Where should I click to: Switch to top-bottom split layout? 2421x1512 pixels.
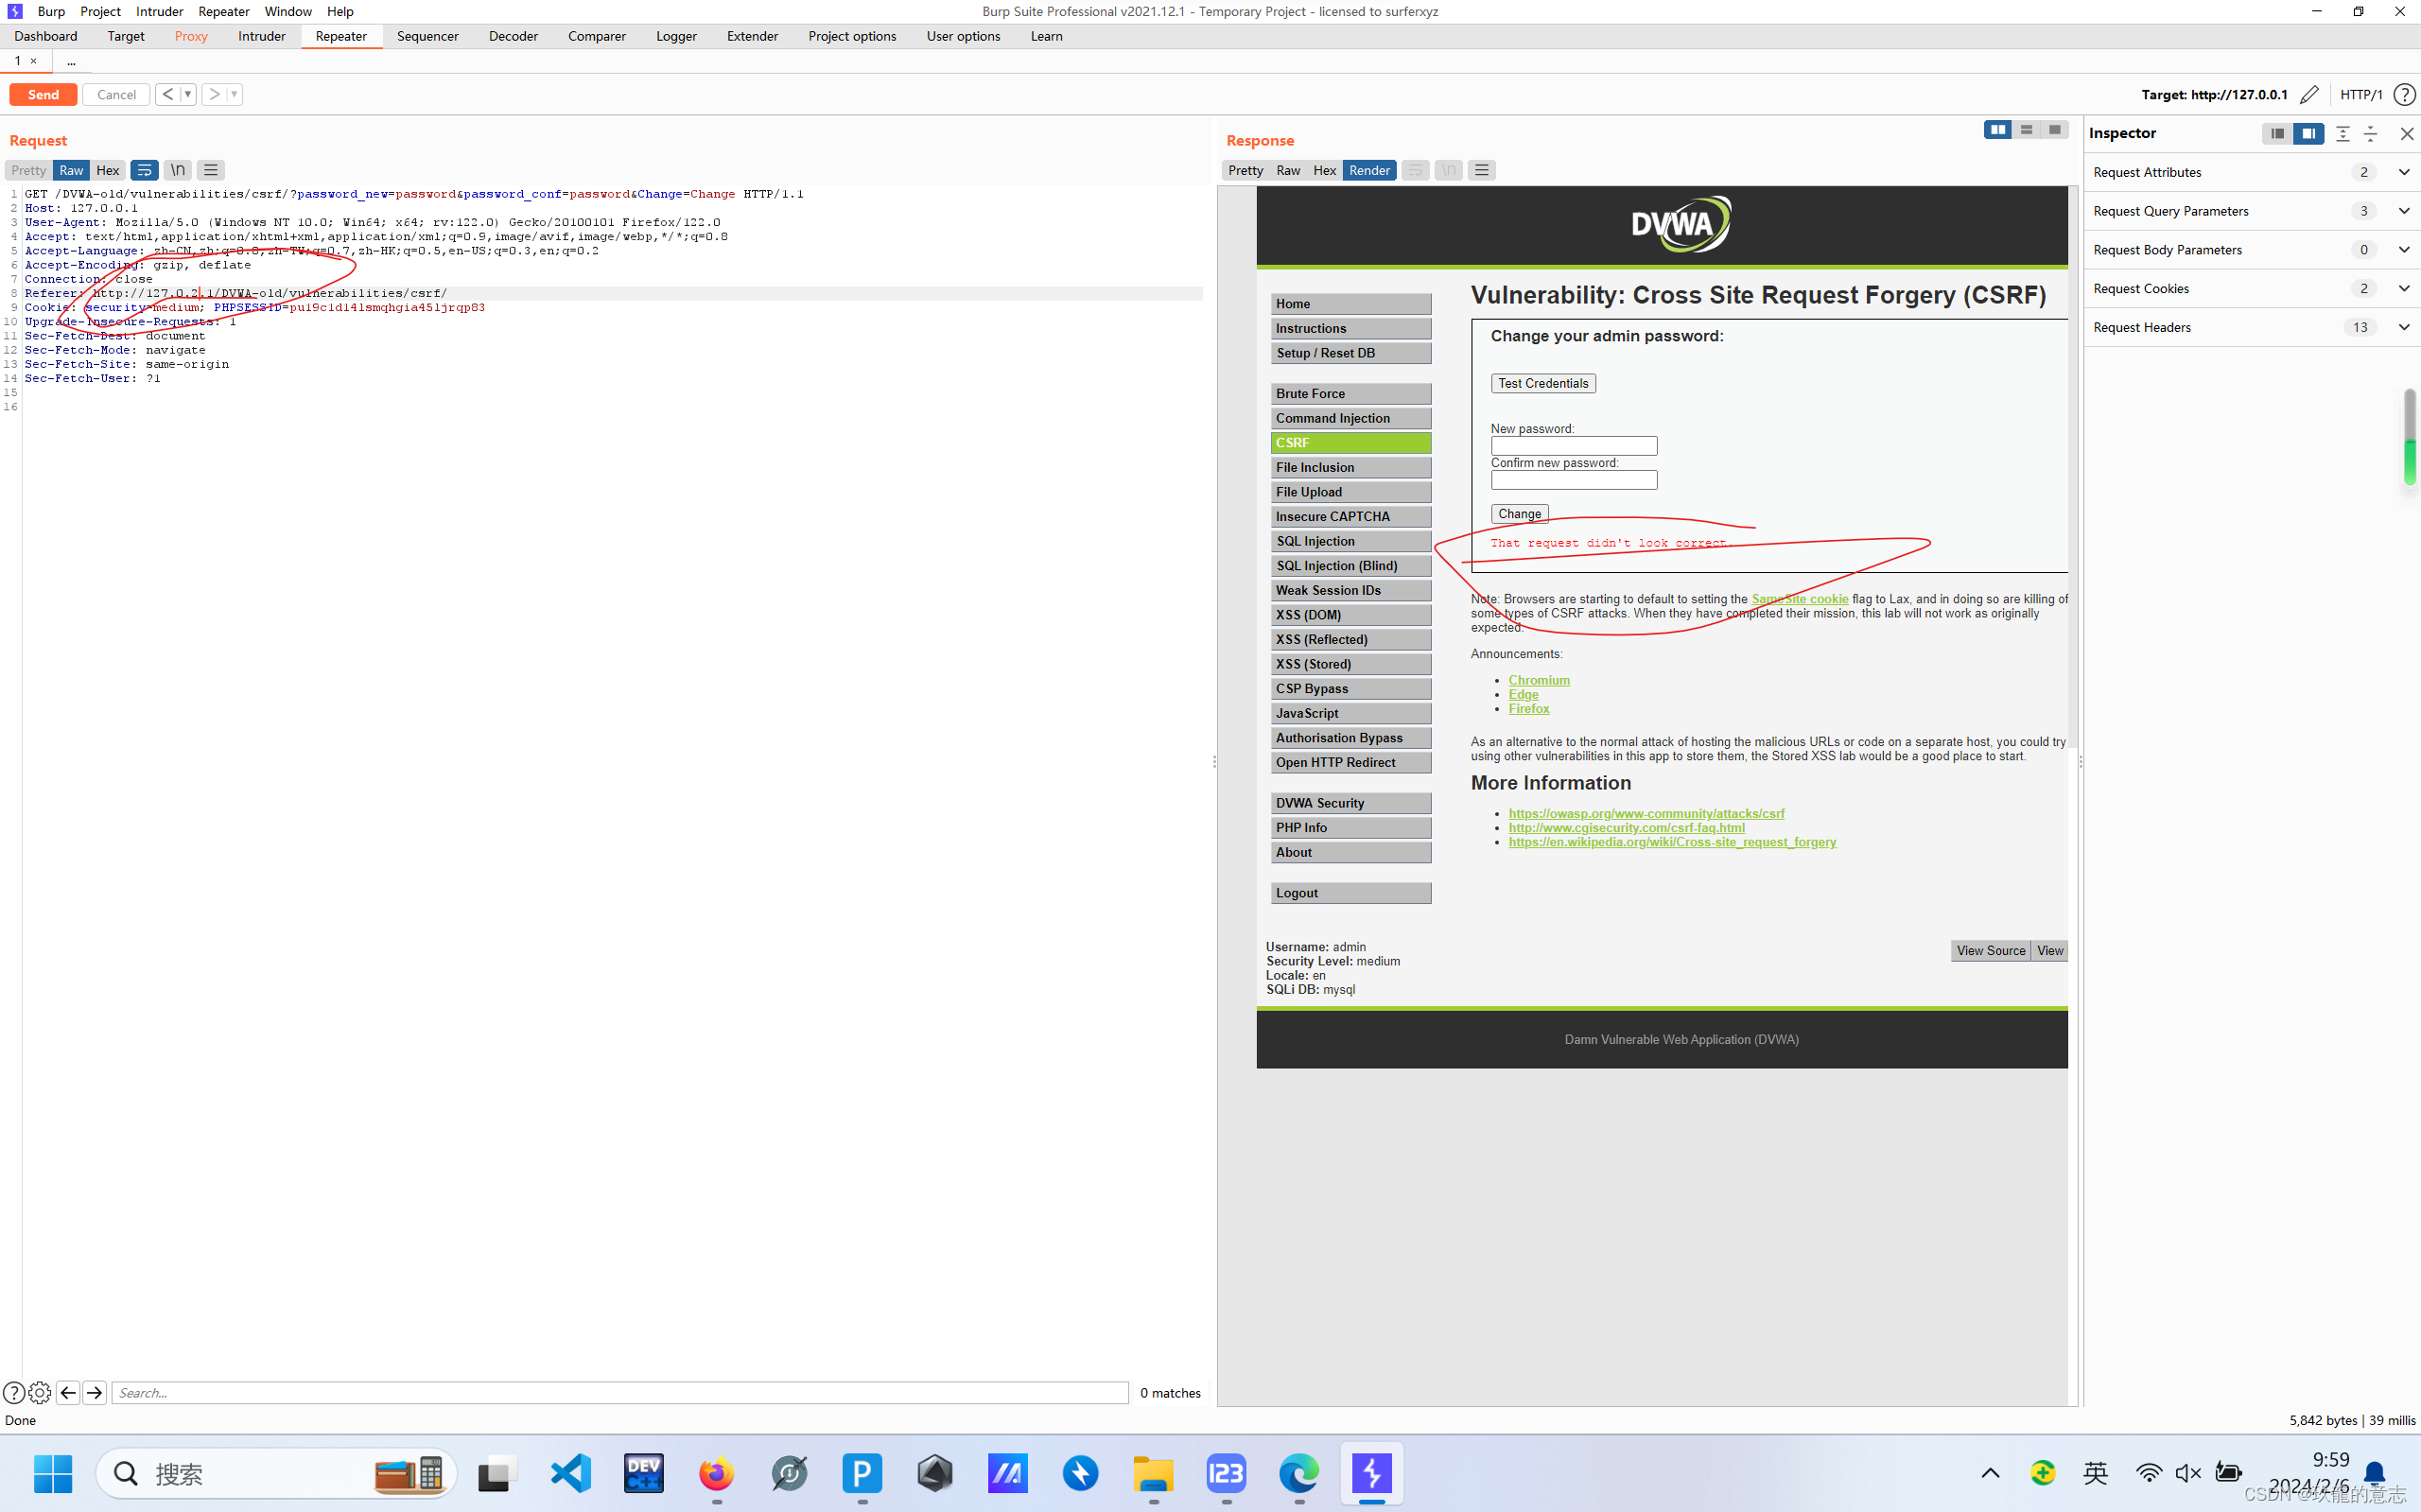tap(2026, 130)
